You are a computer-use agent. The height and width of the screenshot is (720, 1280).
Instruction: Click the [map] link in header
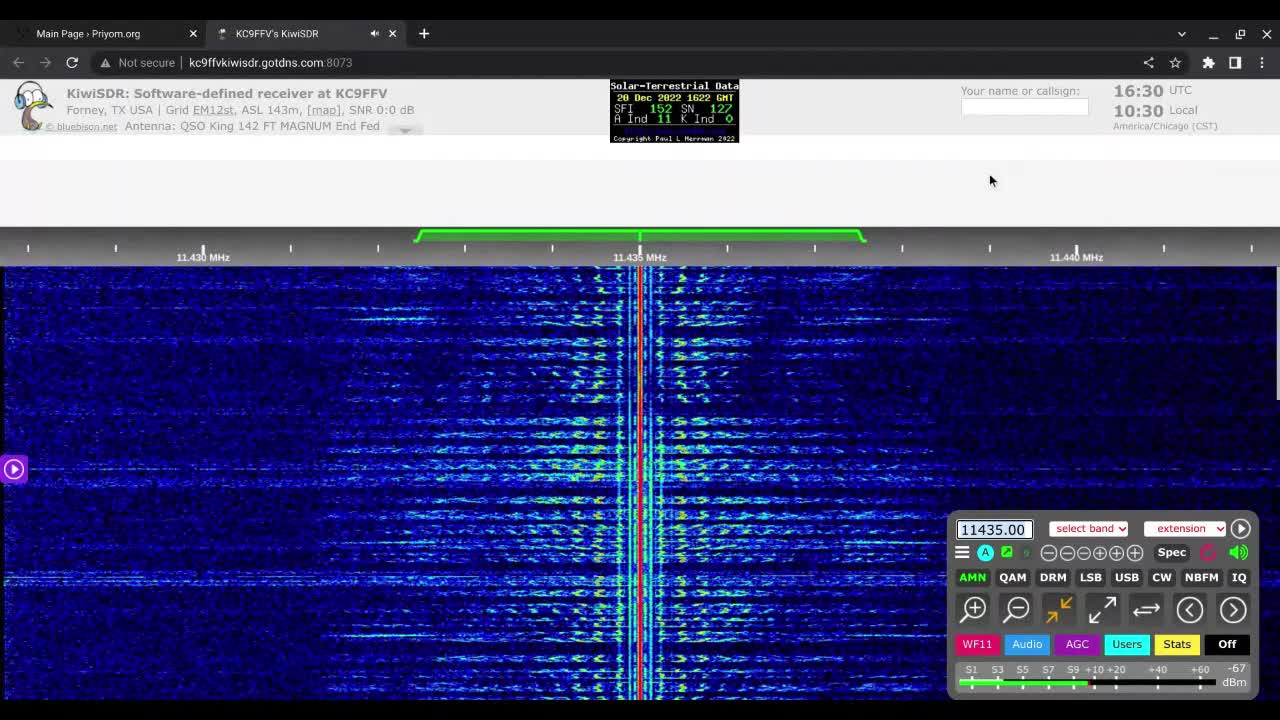point(323,110)
